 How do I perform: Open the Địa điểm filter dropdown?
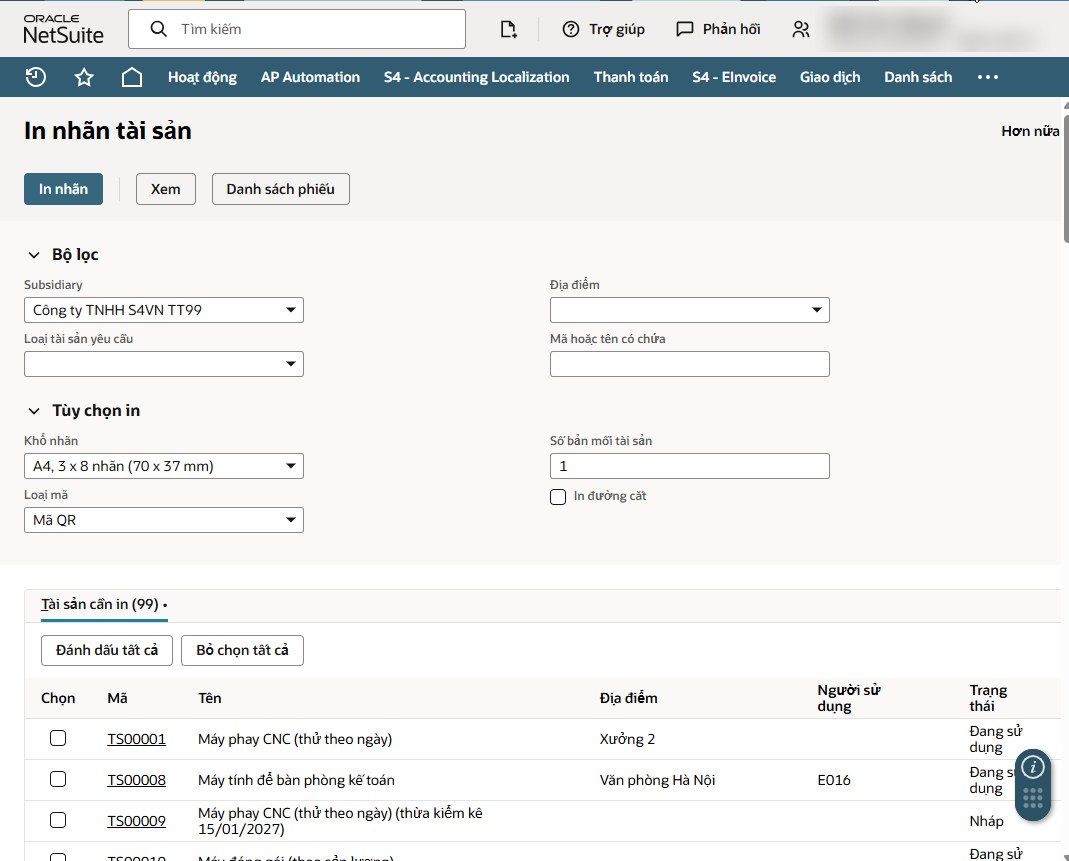690,310
